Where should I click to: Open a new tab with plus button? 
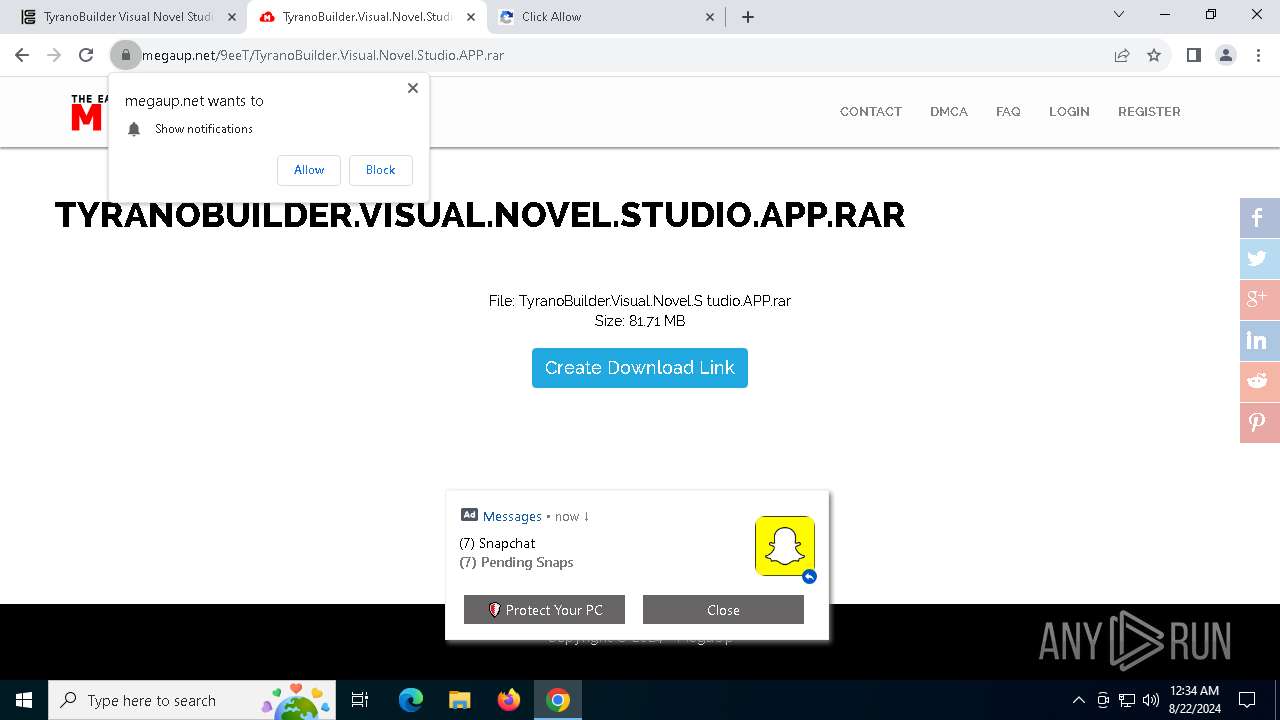[x=748, y=17]
